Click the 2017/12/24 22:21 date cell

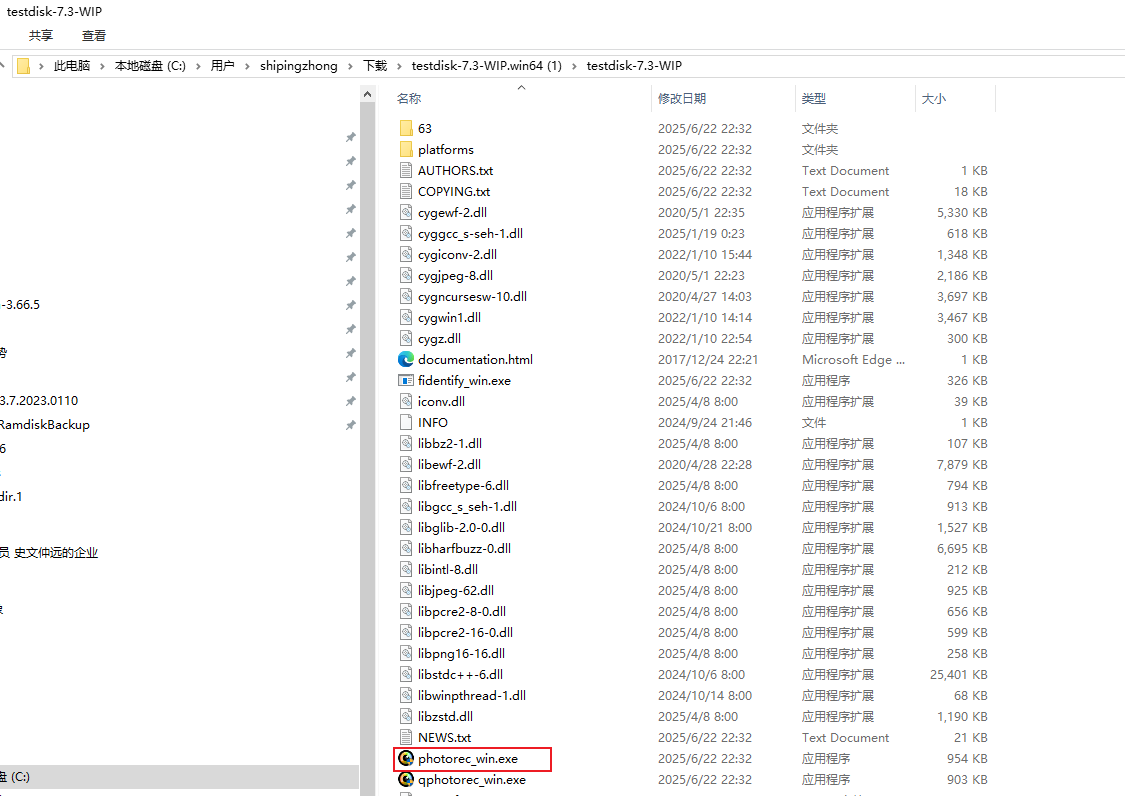click(707, 360)
